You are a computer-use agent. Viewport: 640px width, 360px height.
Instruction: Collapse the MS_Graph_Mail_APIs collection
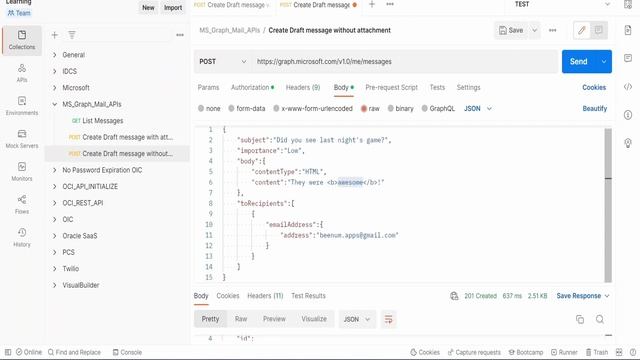click(x=54, y=104)
